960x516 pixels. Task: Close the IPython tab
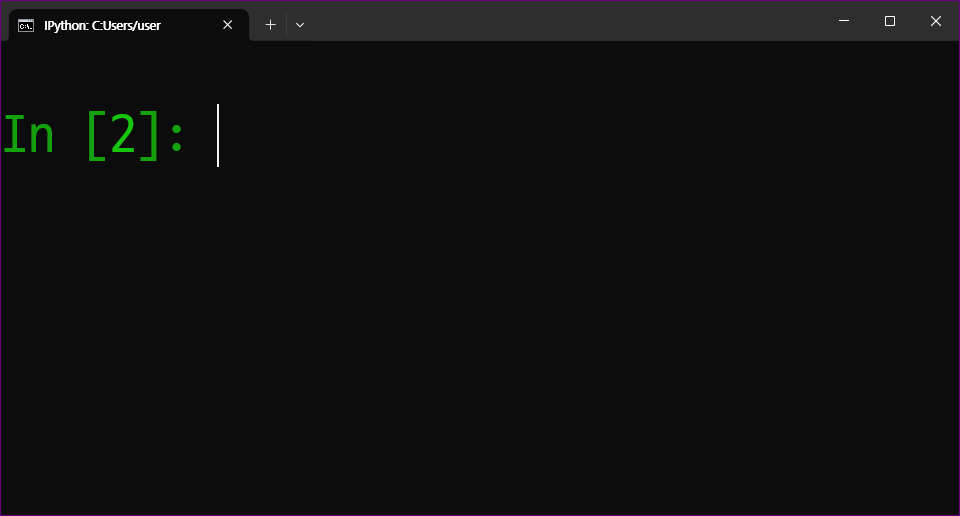click(227, 25)
